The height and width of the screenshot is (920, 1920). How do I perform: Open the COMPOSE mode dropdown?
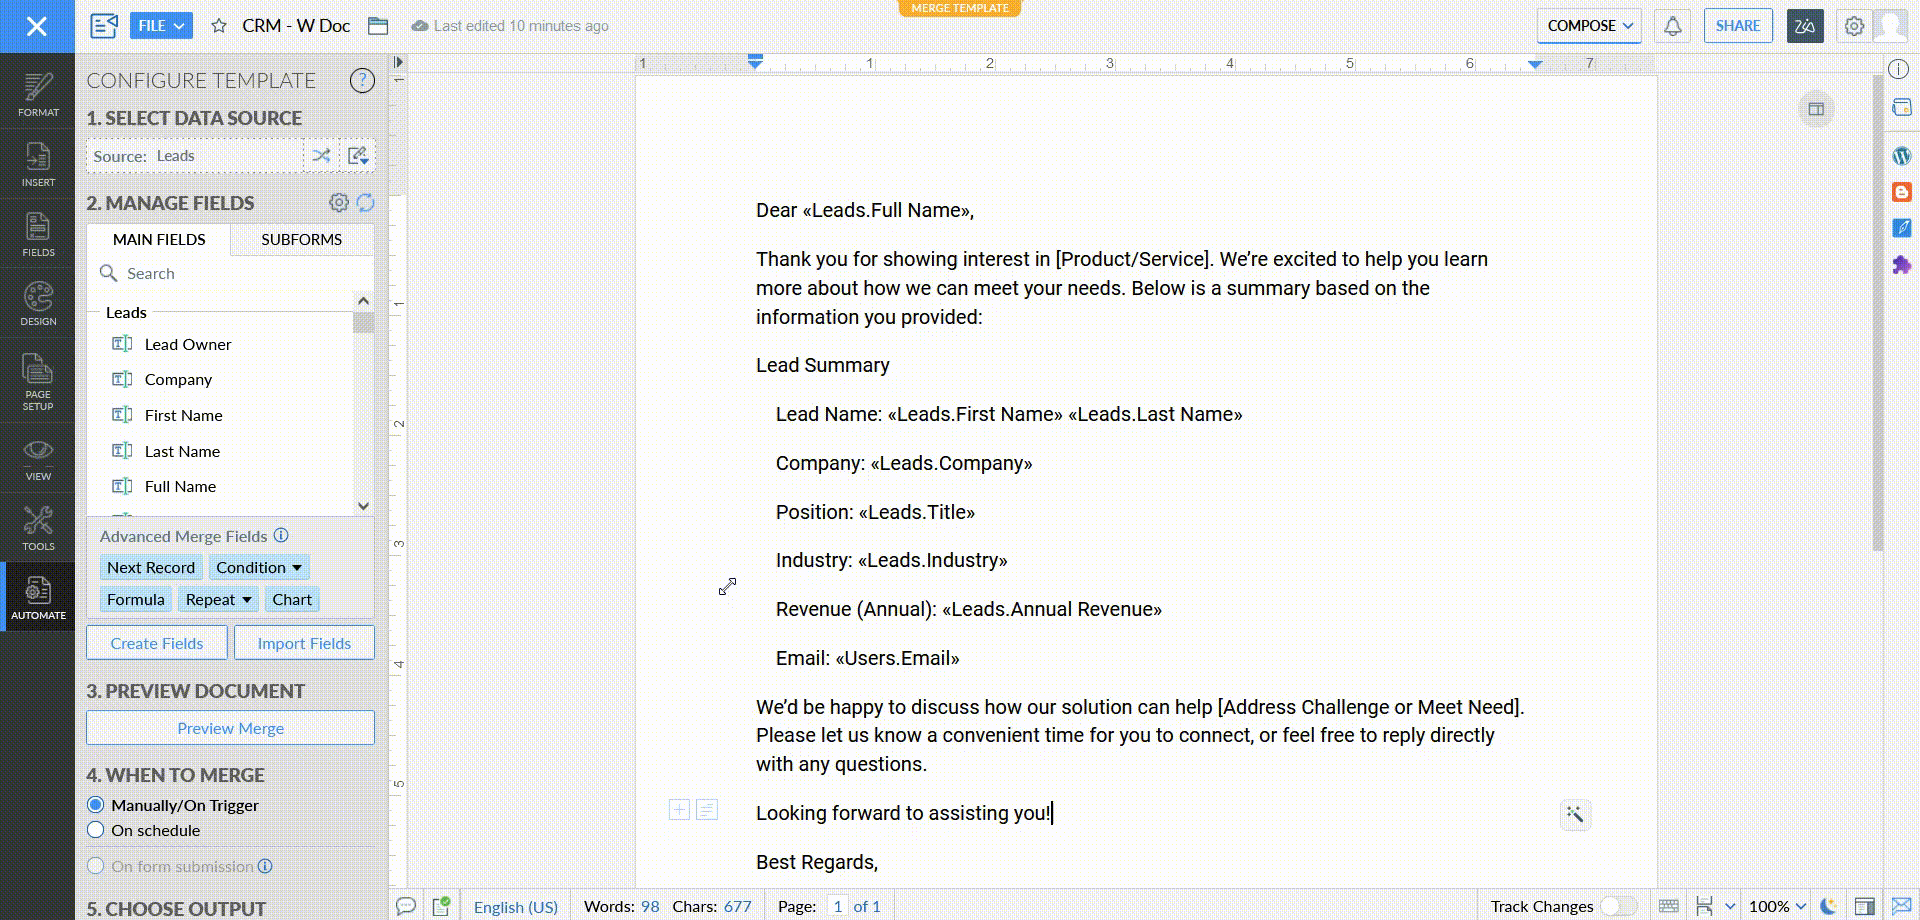[1589, 26]
